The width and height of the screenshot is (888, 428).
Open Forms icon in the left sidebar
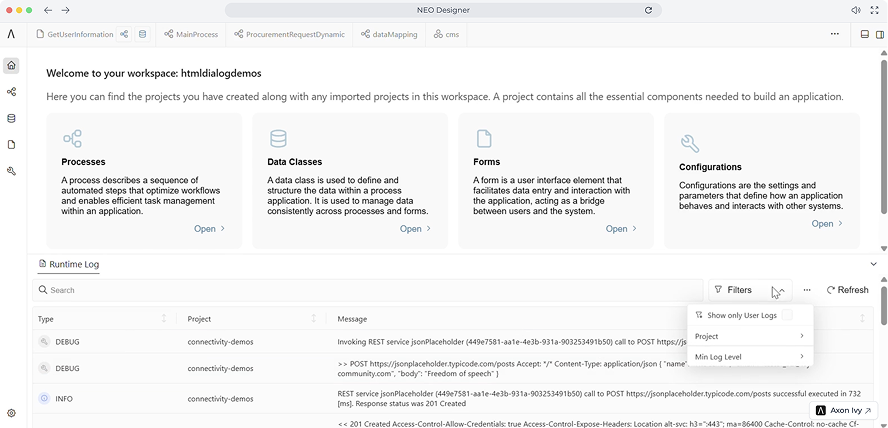click(x=11, y=145)
